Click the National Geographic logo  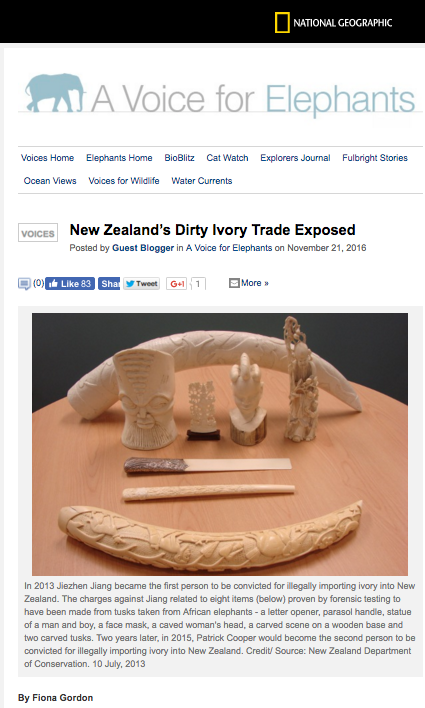click(x=333, y=23)
